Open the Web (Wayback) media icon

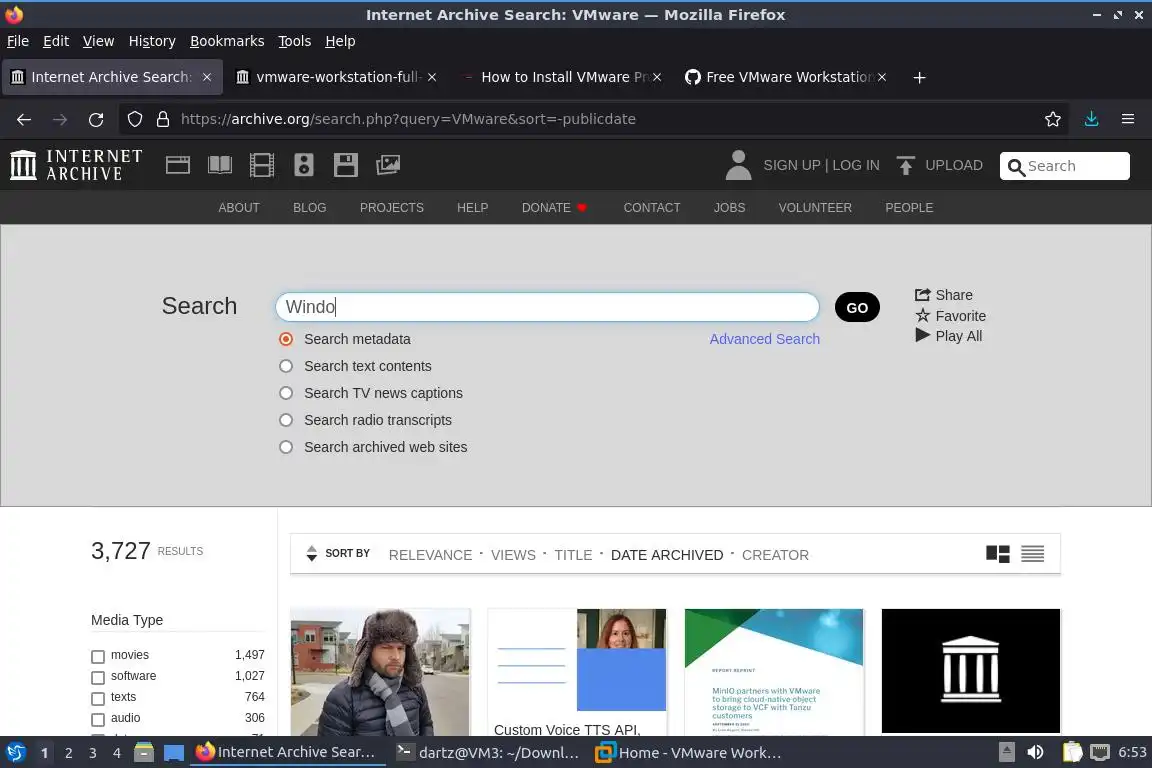178,165
